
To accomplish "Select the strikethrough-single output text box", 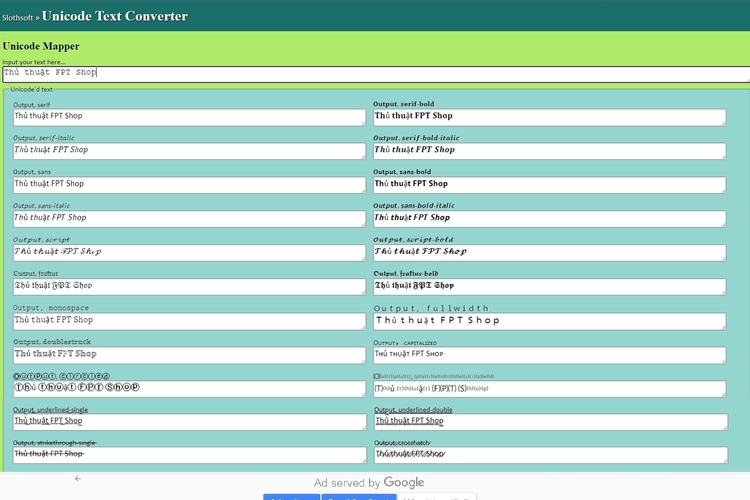I will (x=189, y=455).
